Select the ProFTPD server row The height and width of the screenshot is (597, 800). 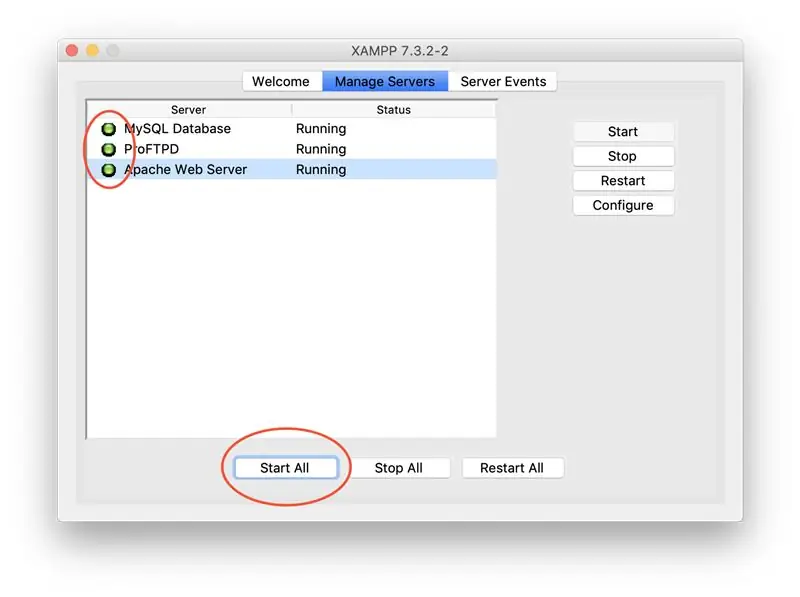click(291, 149)
